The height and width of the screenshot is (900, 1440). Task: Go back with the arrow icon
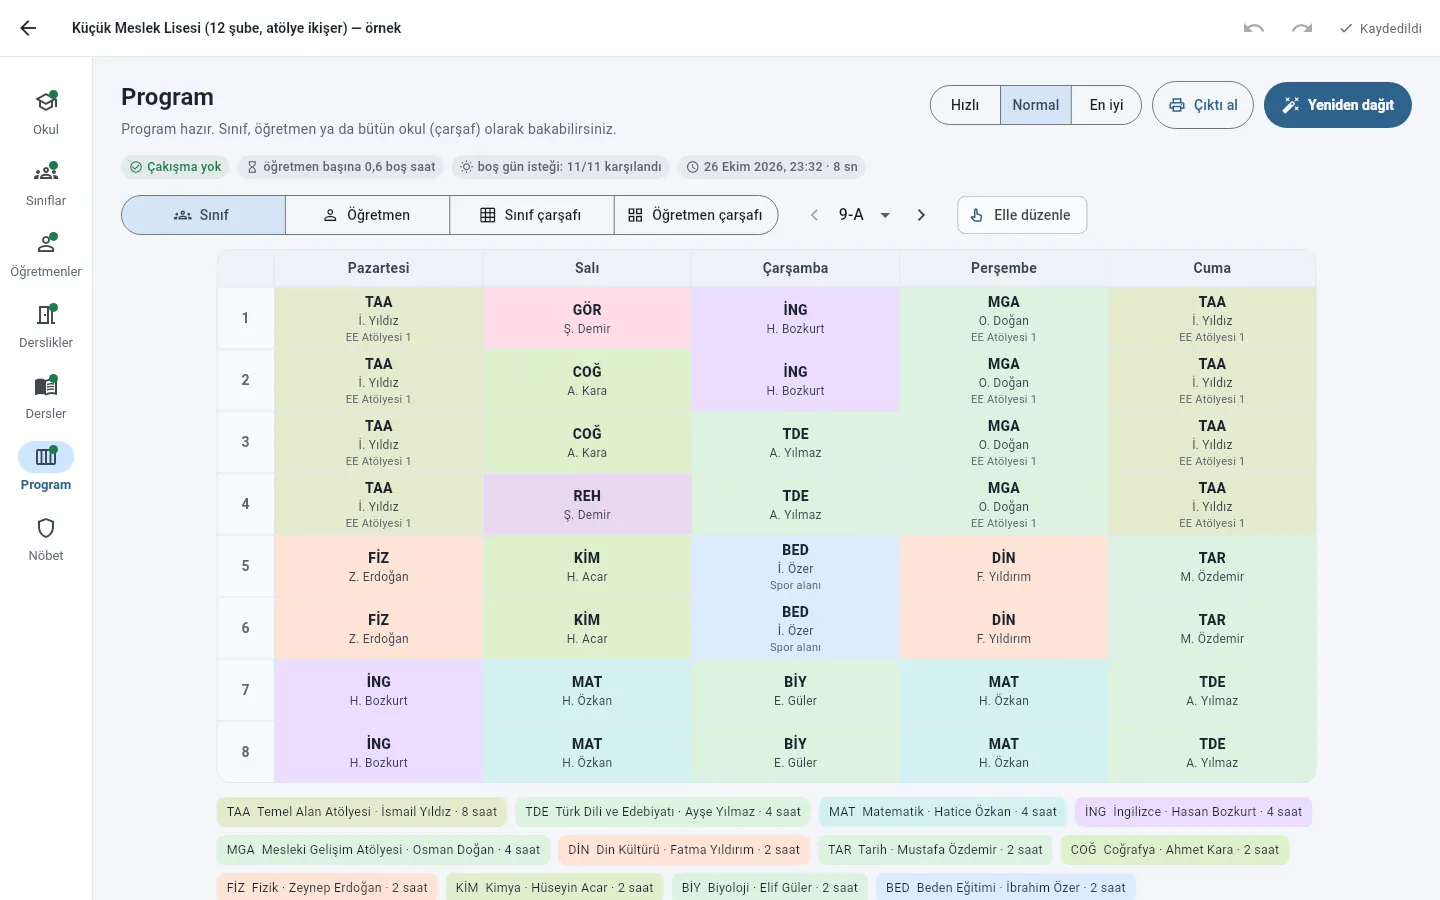28,28
